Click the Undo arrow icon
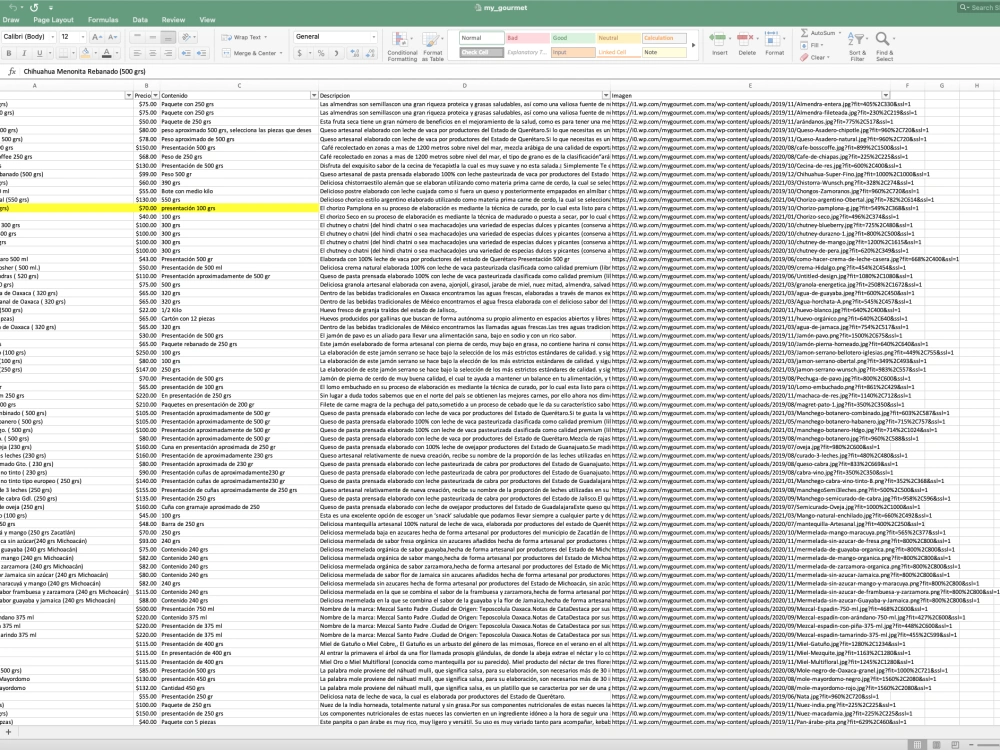 (13, 8)
